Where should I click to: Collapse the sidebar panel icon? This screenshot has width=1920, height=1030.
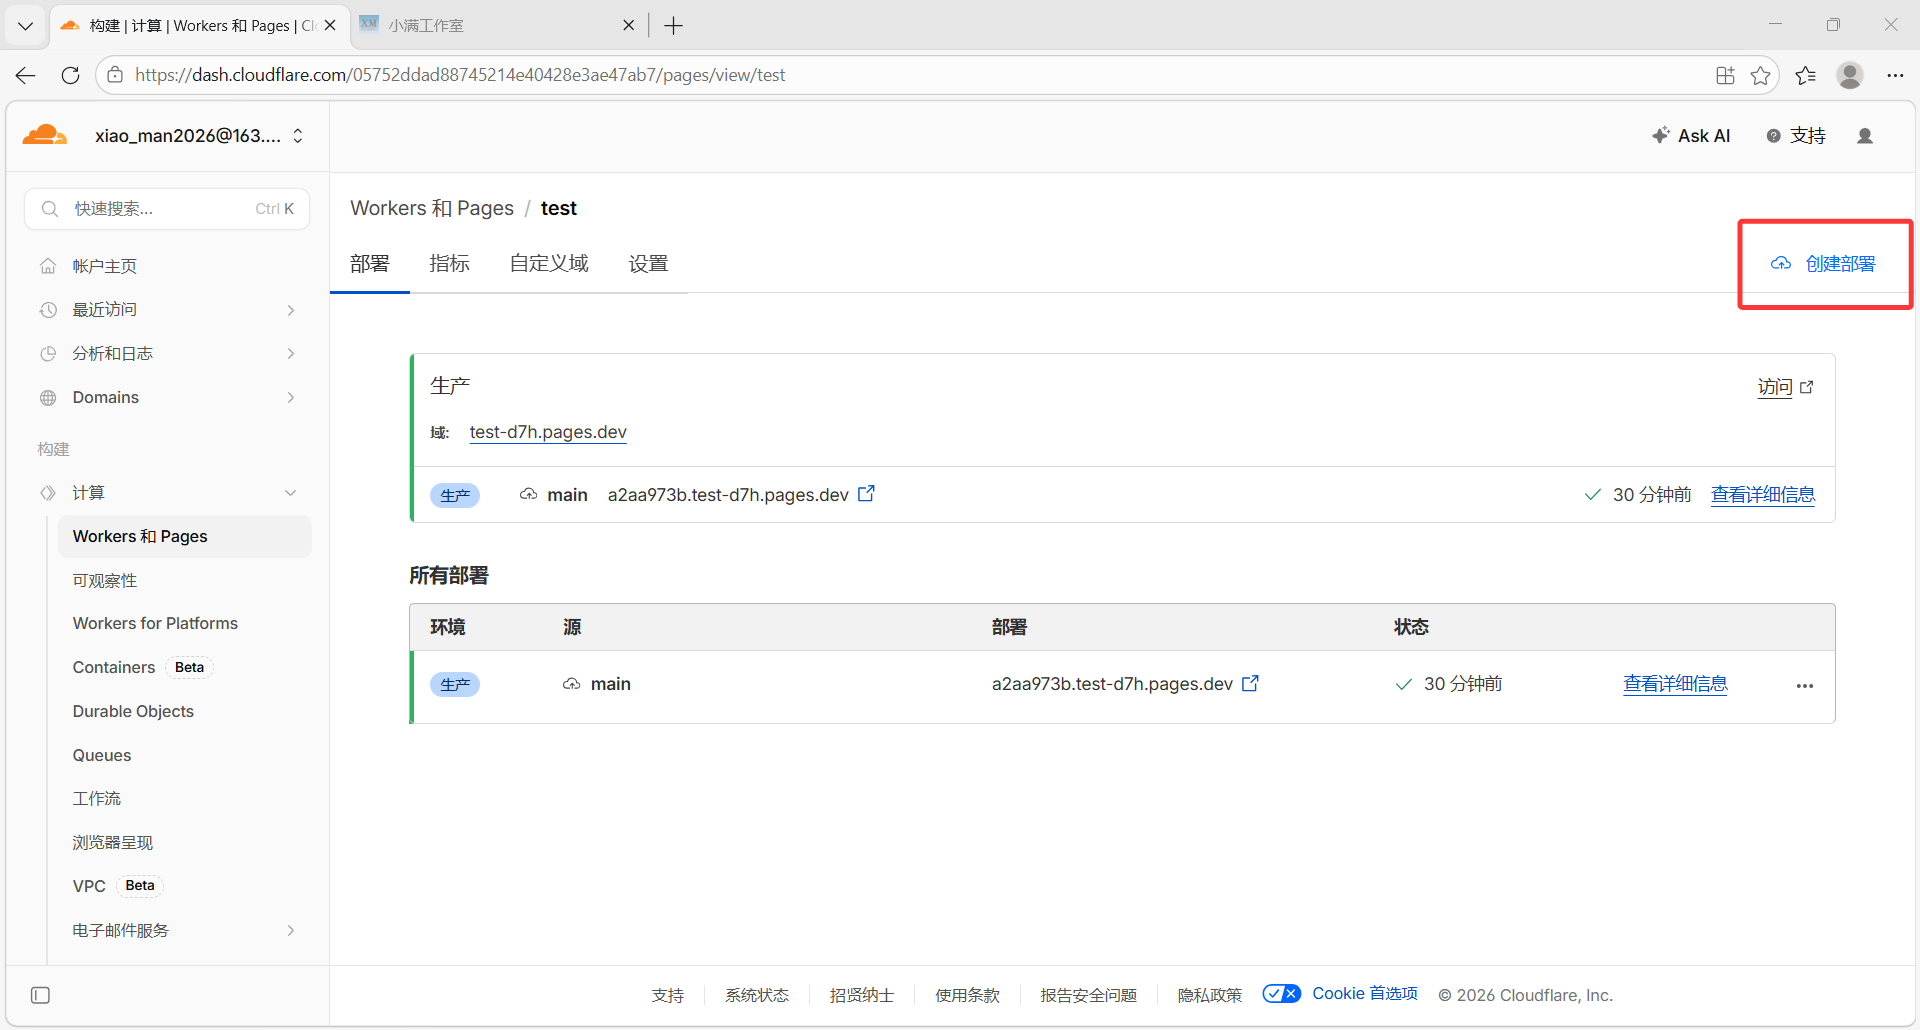pos(40,996)
